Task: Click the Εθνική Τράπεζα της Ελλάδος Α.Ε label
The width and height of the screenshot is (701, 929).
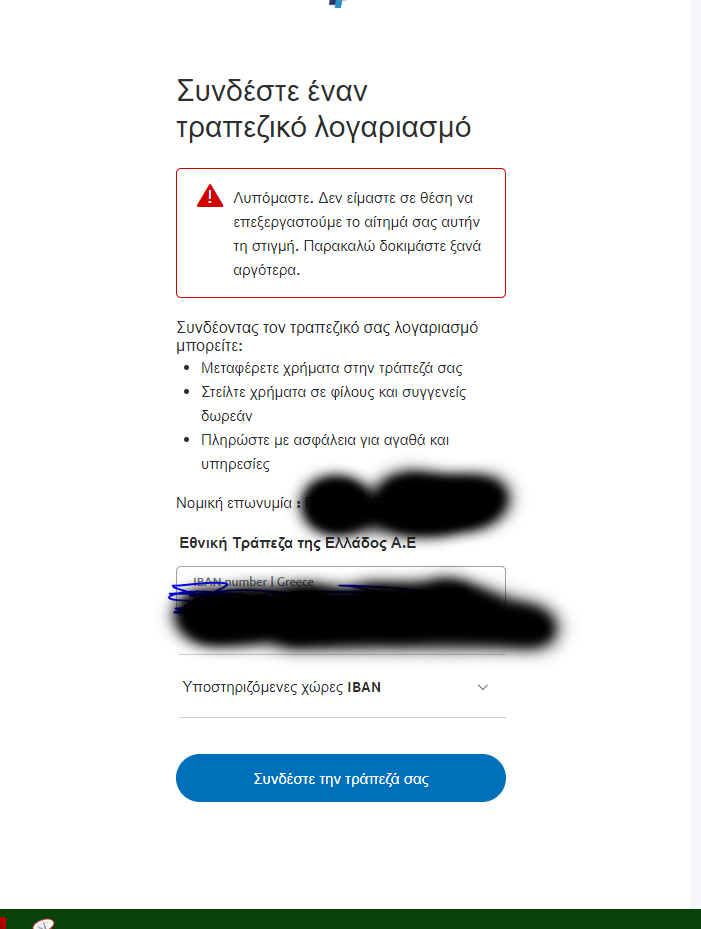Action: click(x=297, y=543)
